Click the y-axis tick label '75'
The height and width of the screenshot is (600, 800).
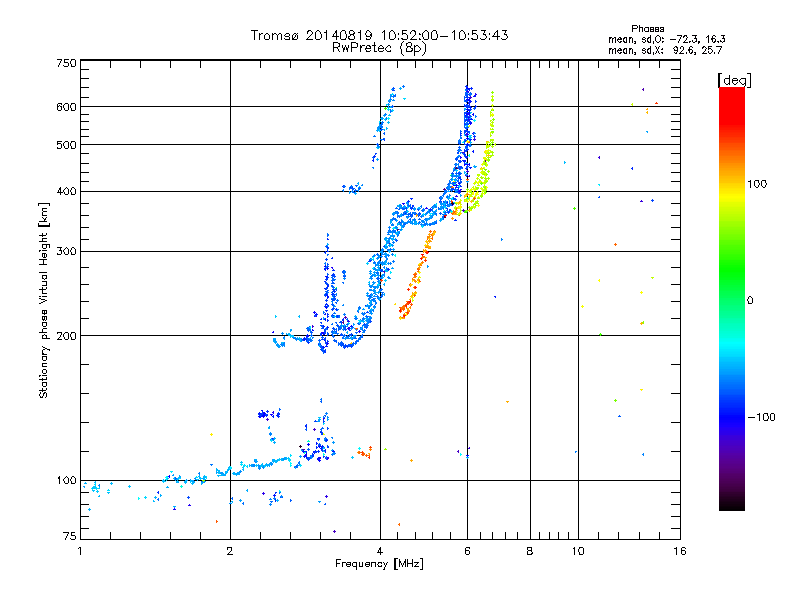pyautogui.click(x=70, y=536)
